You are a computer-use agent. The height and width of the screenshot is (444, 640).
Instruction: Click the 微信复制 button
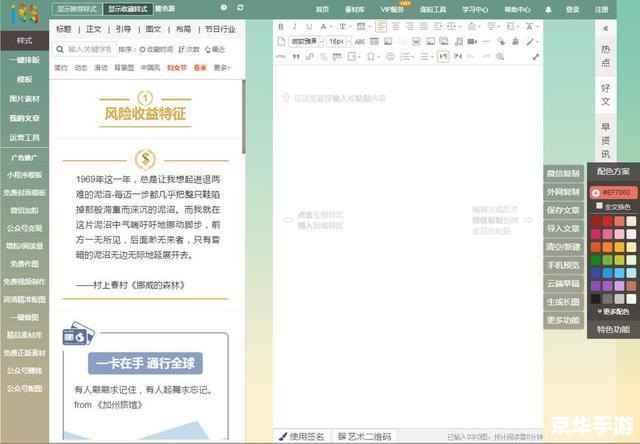coord(563,173)
